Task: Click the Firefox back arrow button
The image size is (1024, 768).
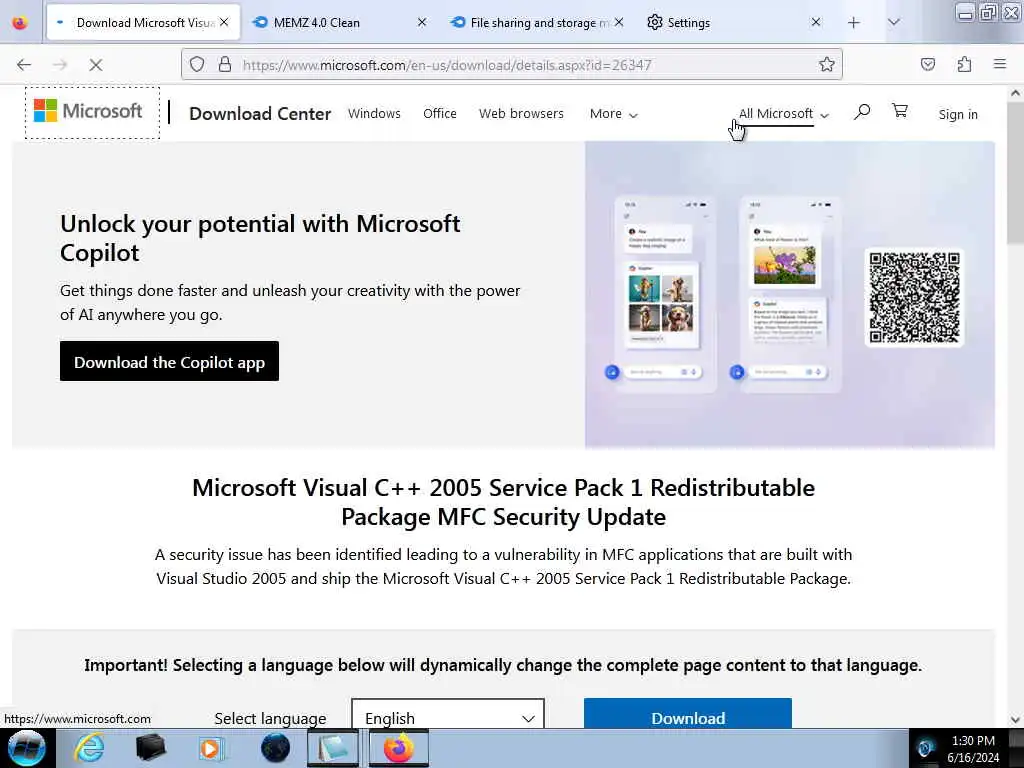Action: coord(24,65)
